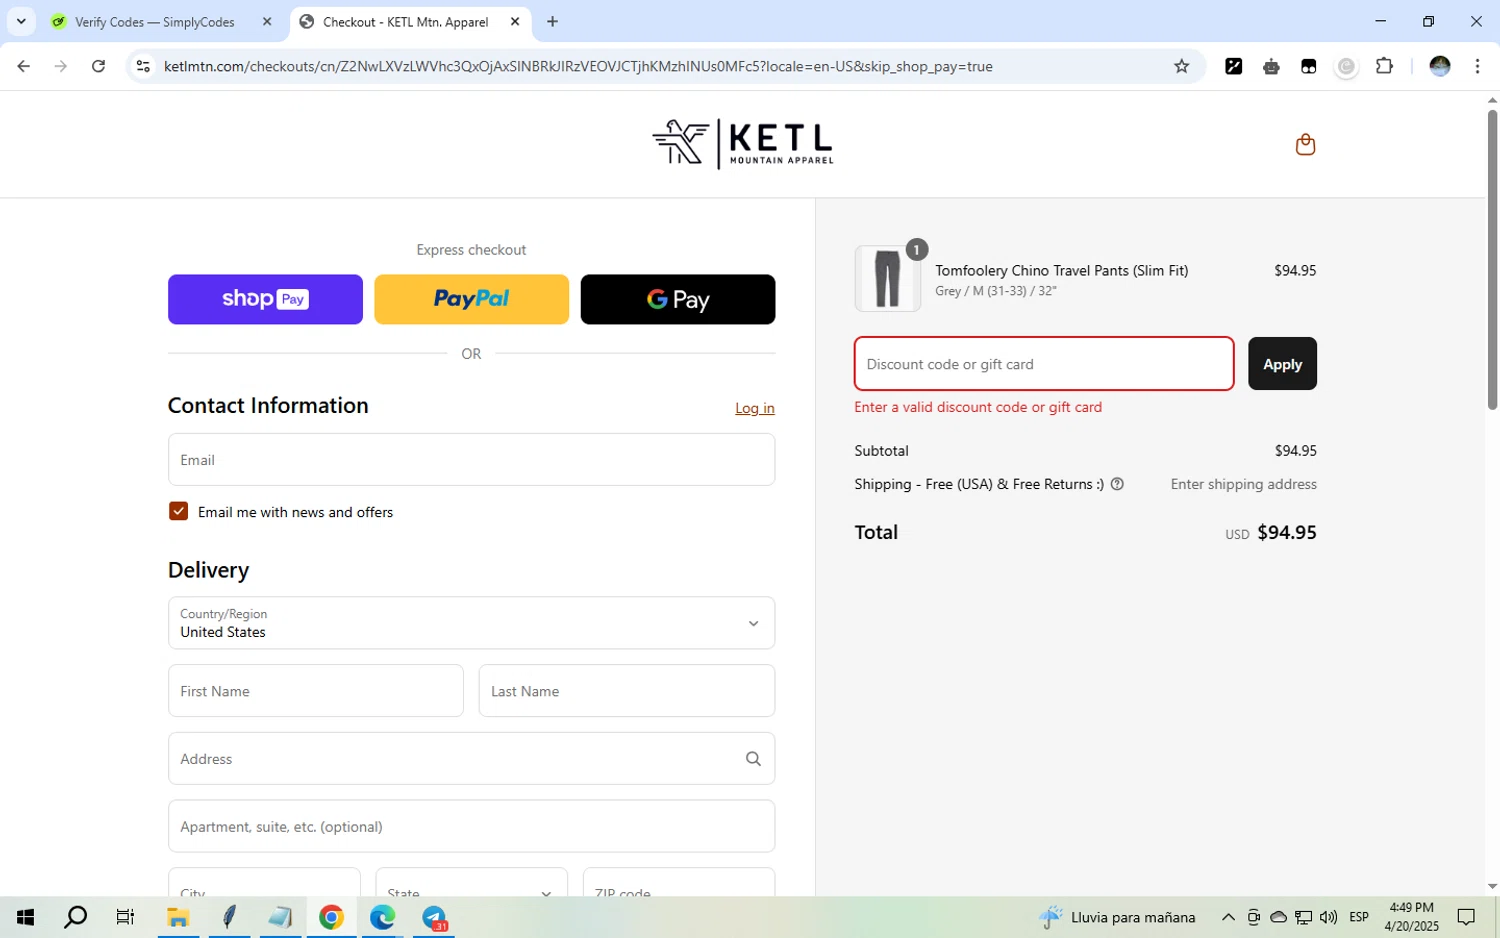Focus the Discount code or gift card field
This screenshot has height=938, width=1500.
pos(1043,364)
